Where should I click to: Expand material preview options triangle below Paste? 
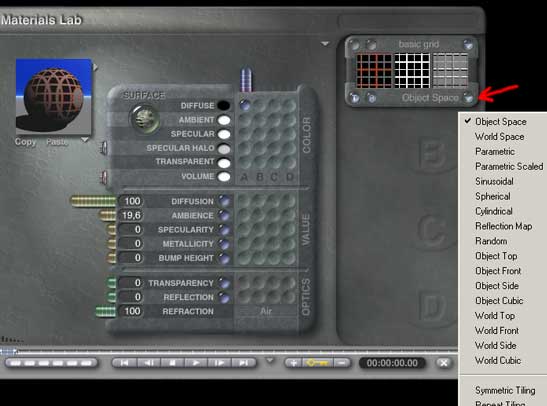(85, 140)
